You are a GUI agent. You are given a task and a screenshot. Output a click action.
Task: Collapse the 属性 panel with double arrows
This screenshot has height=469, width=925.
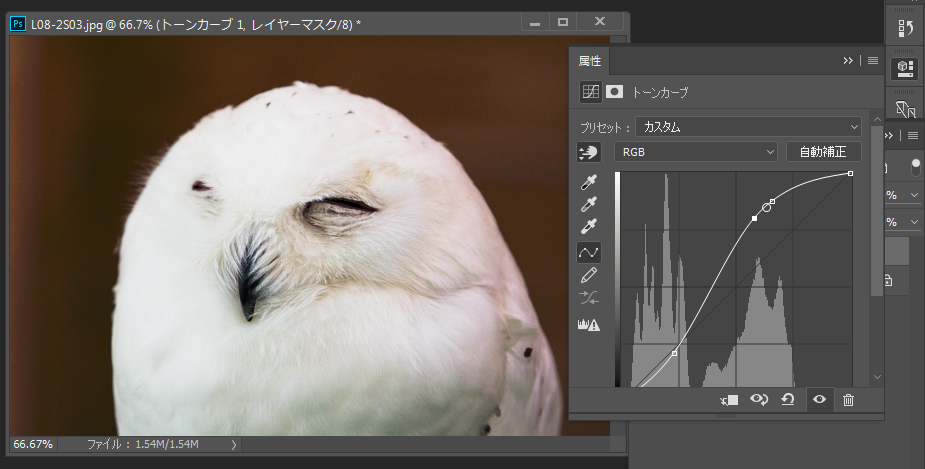coord(848,60)
